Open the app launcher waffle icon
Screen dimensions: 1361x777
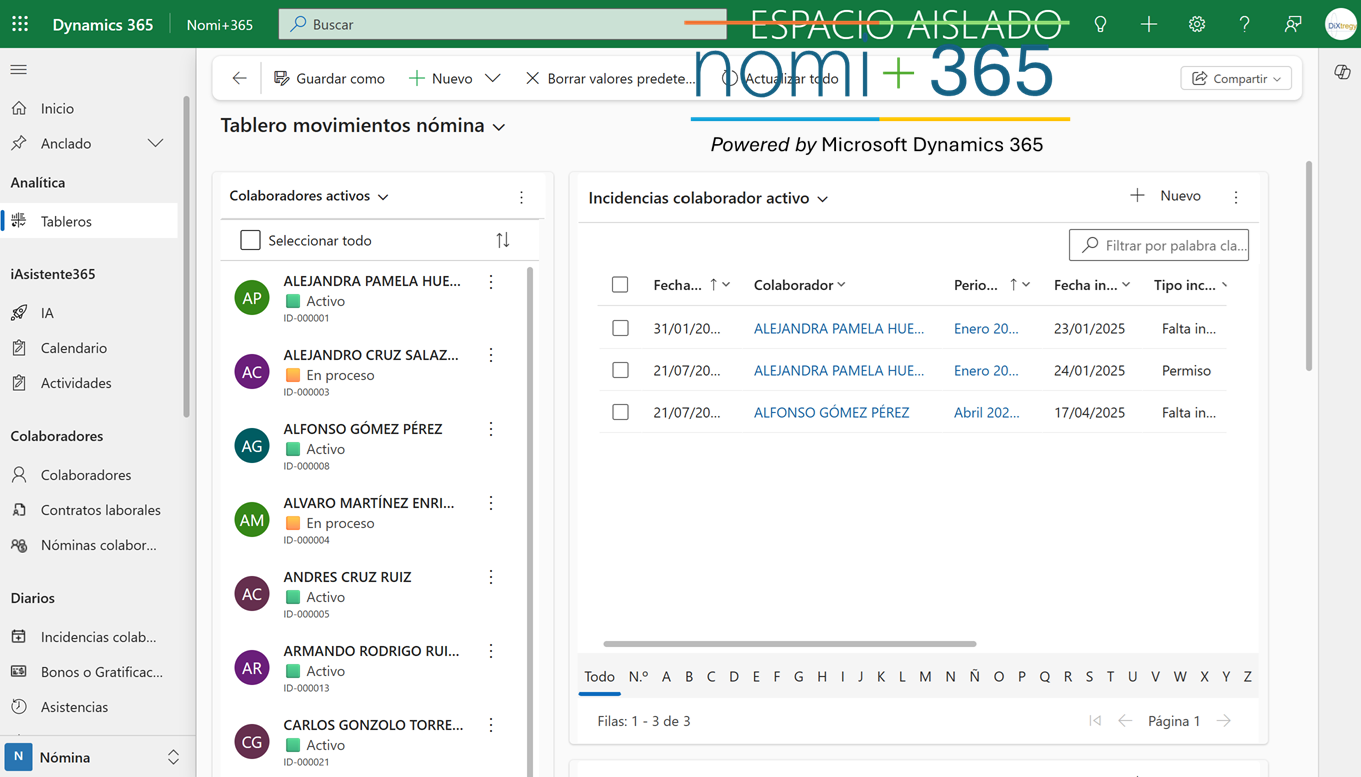click(x=20, y=24)
